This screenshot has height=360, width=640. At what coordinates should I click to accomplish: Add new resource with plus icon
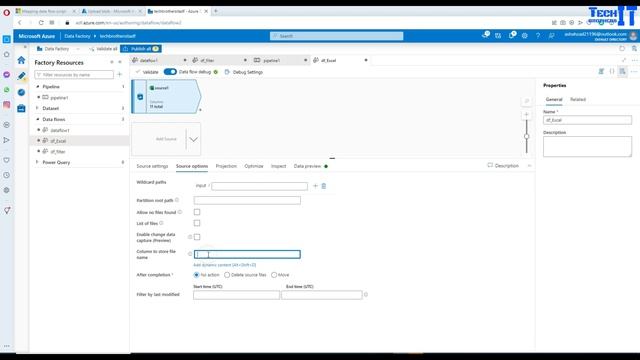click(120, 75)
